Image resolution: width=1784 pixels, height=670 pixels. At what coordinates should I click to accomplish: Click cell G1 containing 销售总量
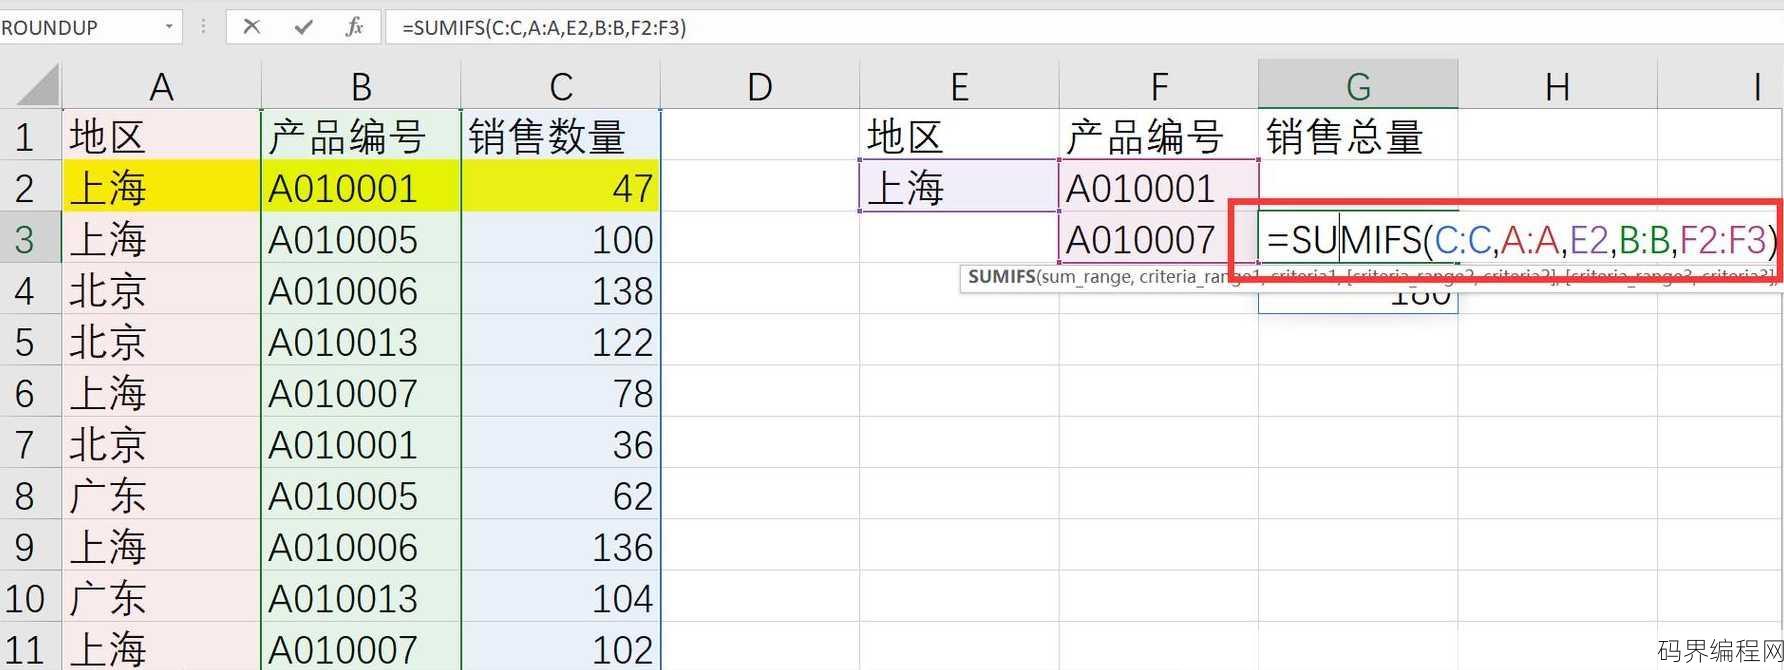click(1358, 136)
